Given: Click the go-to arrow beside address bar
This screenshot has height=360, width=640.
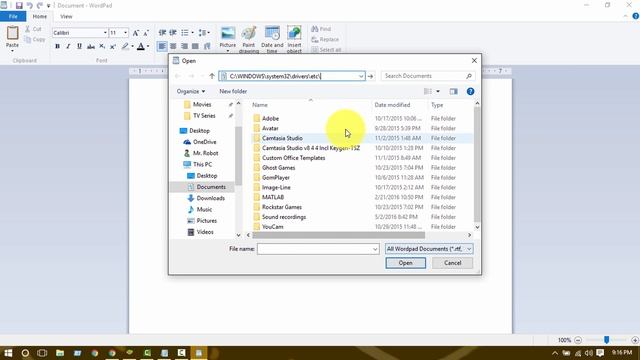Looking at the screenshot, I should tap(370, 76).
